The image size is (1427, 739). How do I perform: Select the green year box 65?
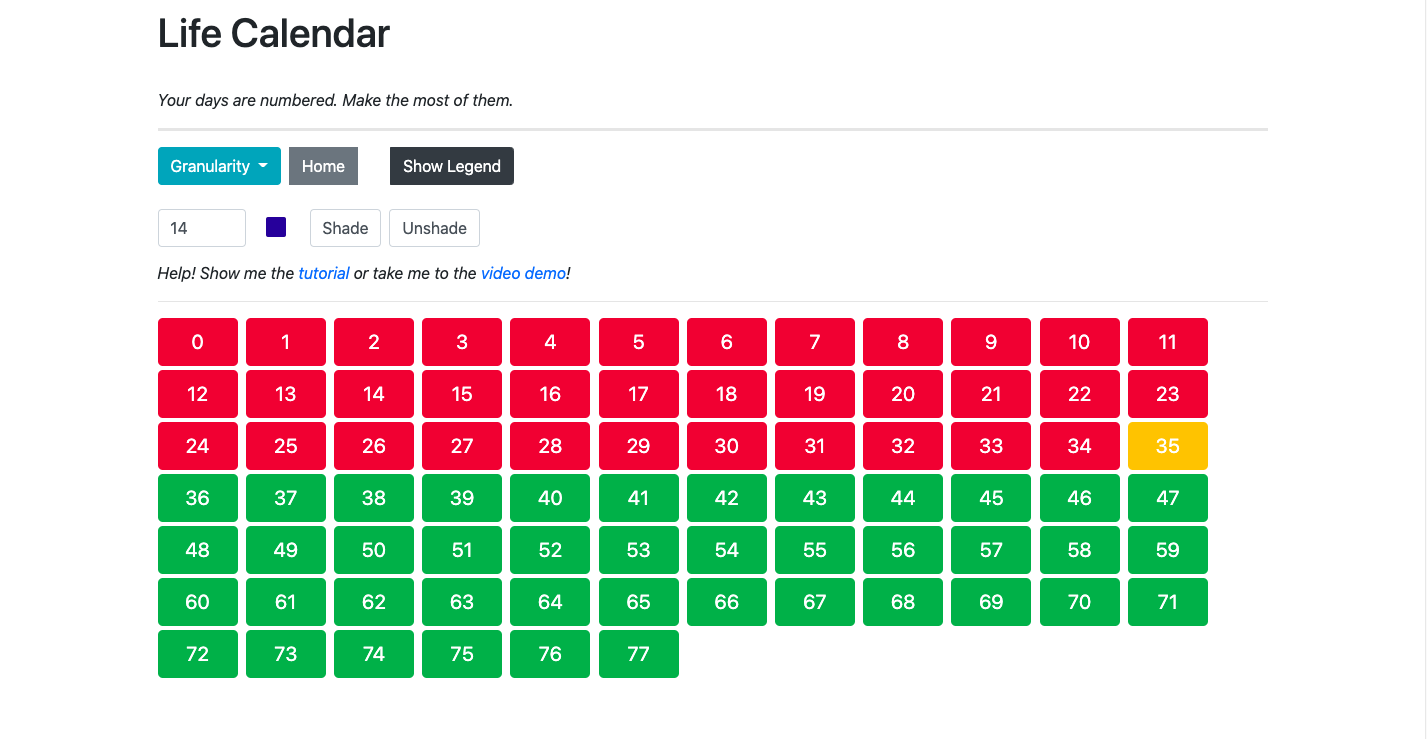639,602
